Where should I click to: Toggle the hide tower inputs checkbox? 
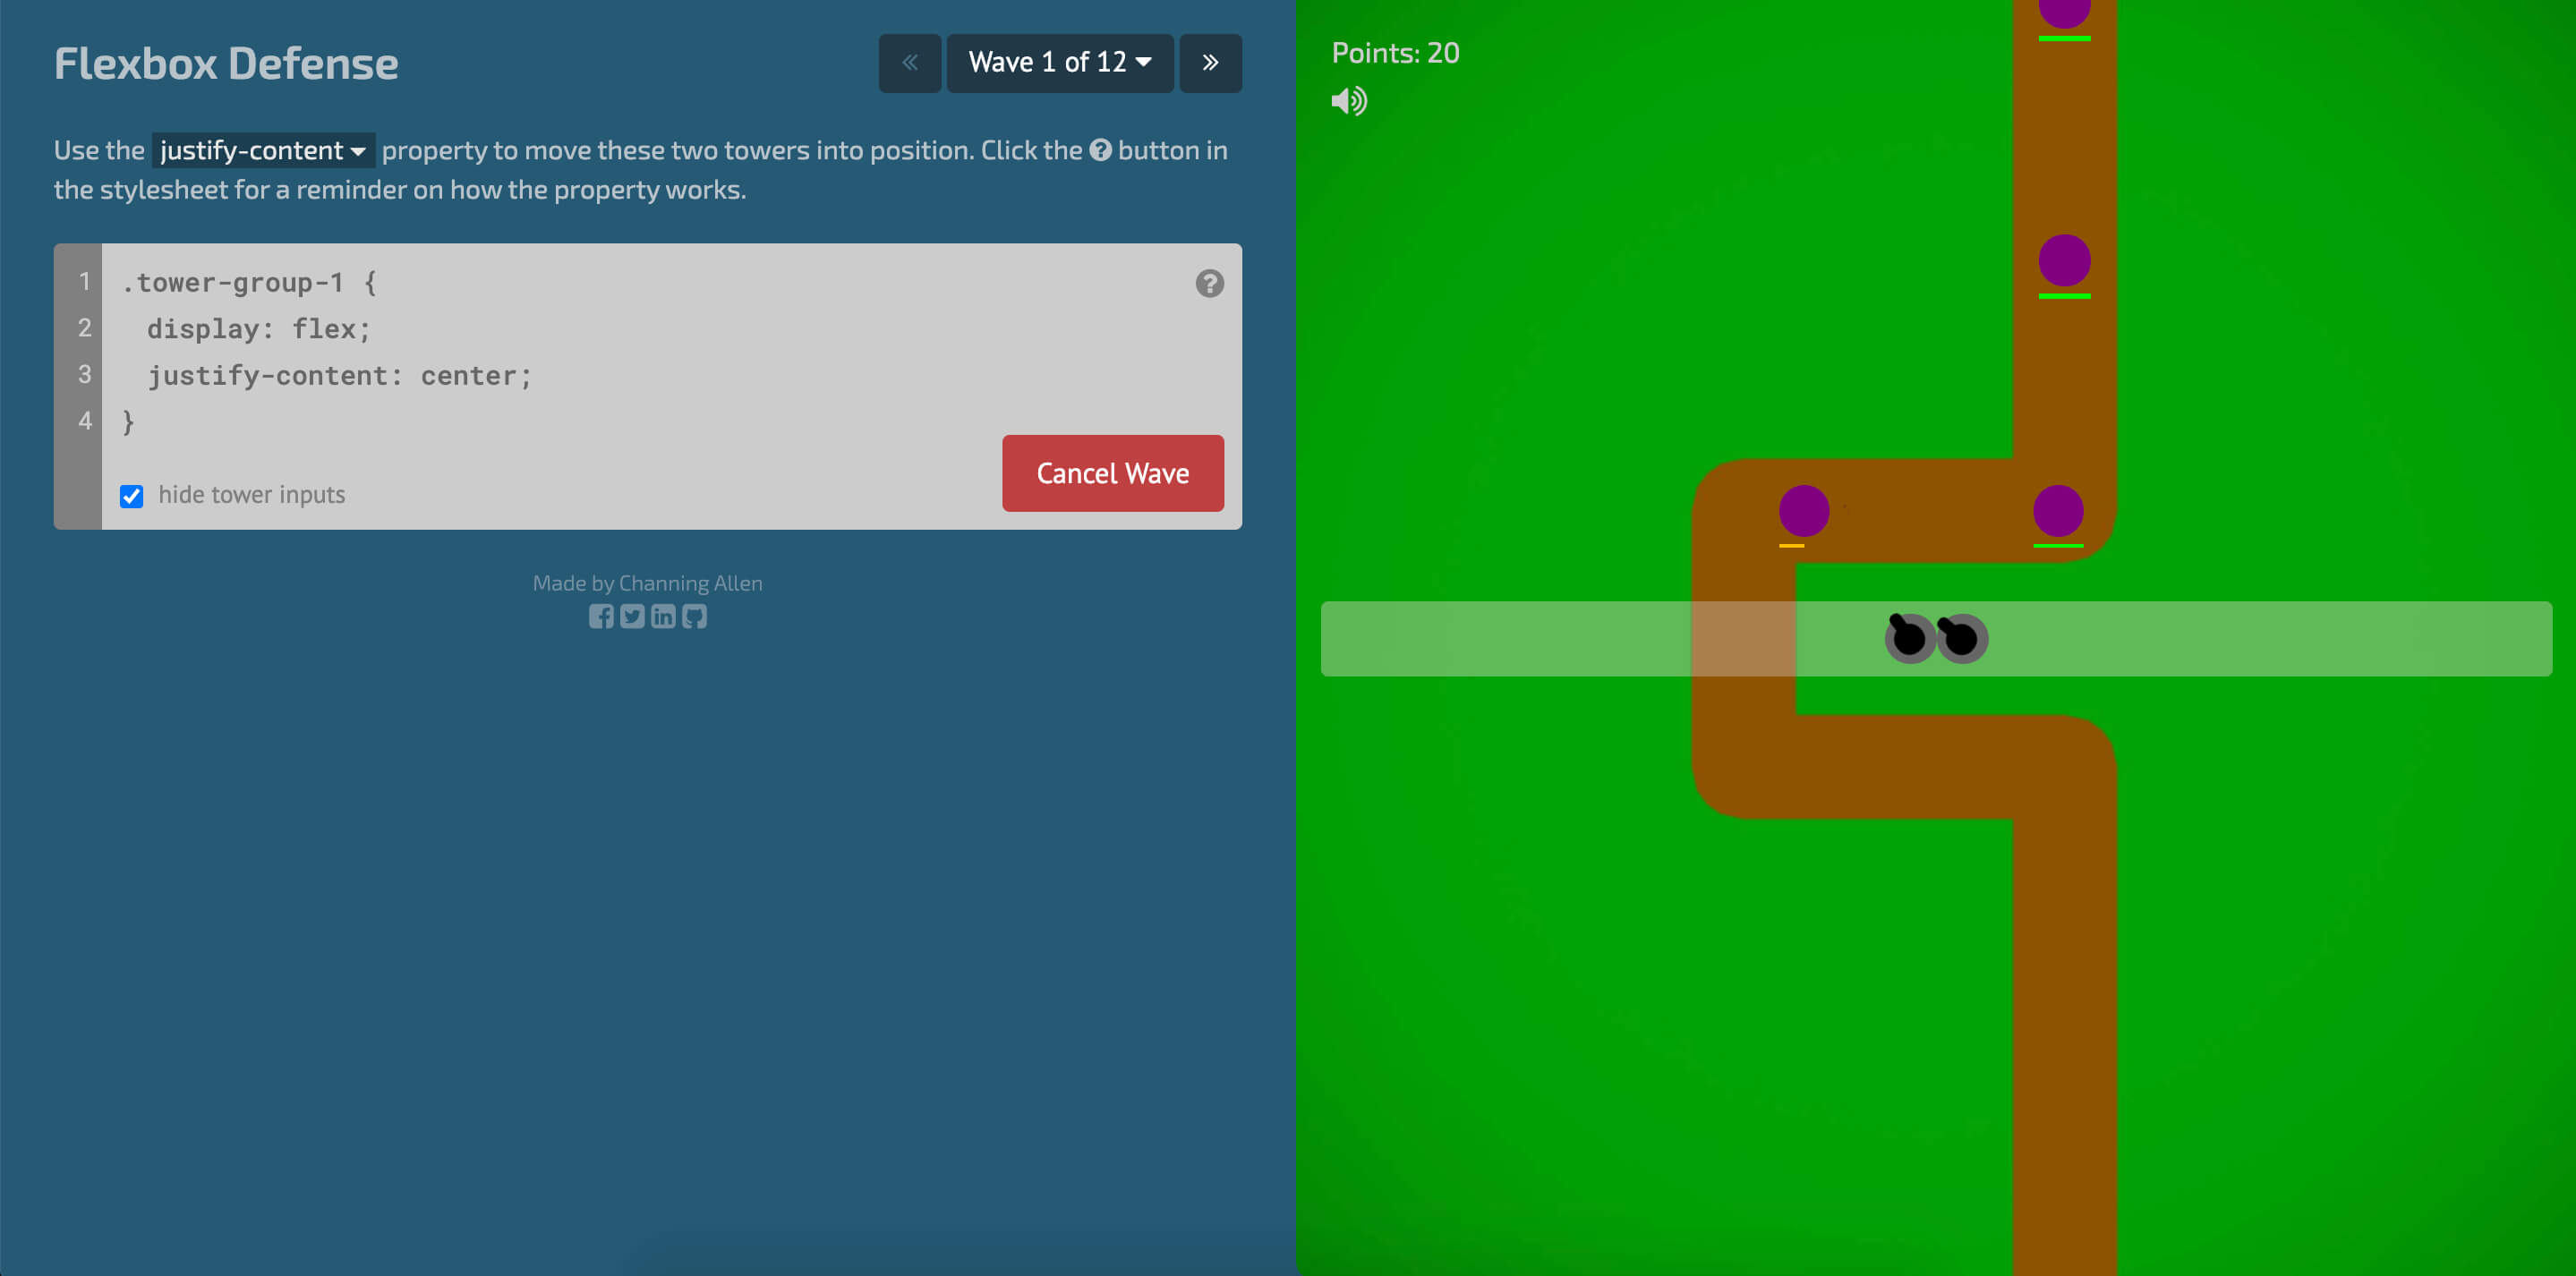pyautogui.click(x=132, y=496)
